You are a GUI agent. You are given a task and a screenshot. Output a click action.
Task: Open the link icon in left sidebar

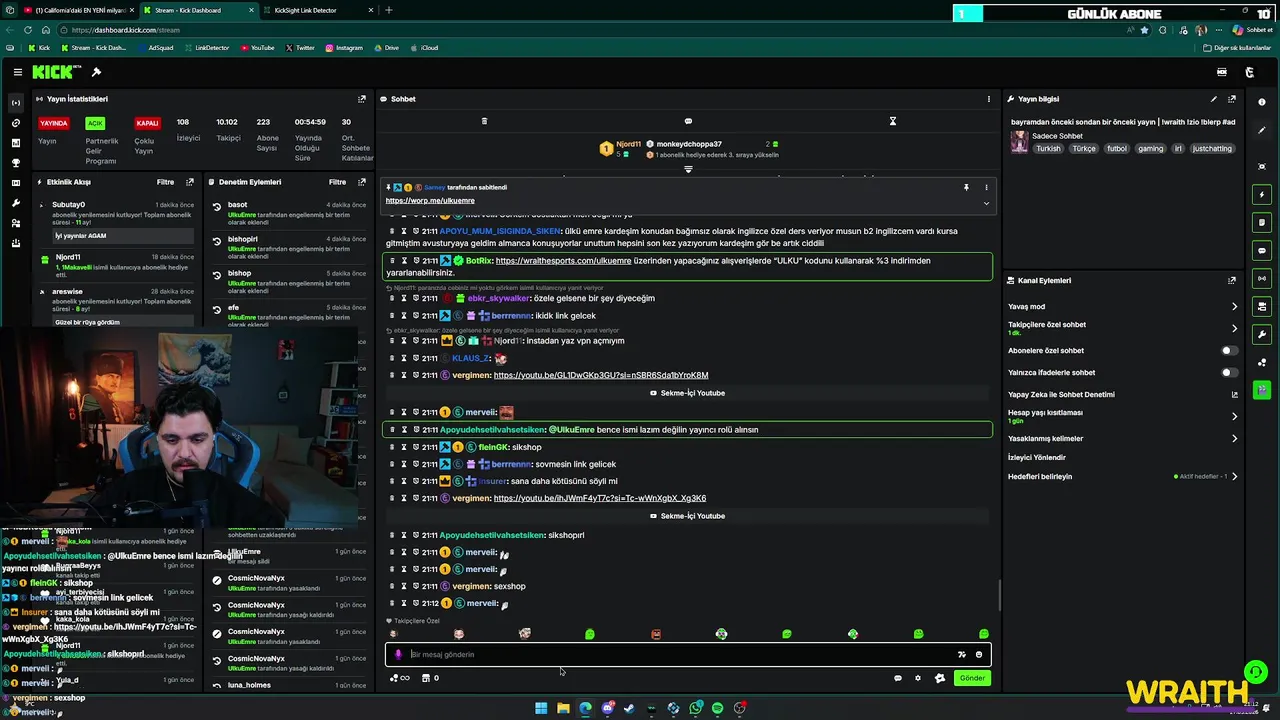(15, 123)
